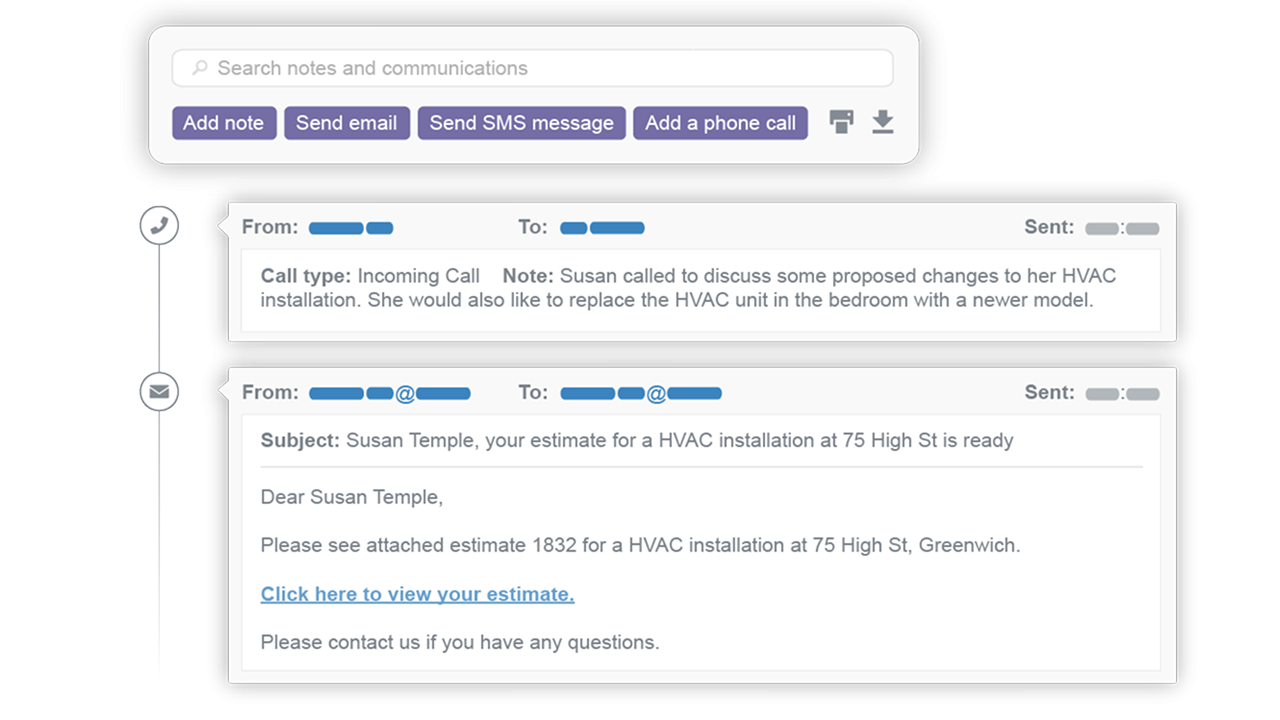Click the download icon to export communications
The width and height of the screenshot is (1280, 720).
click(x=882, y=121)
